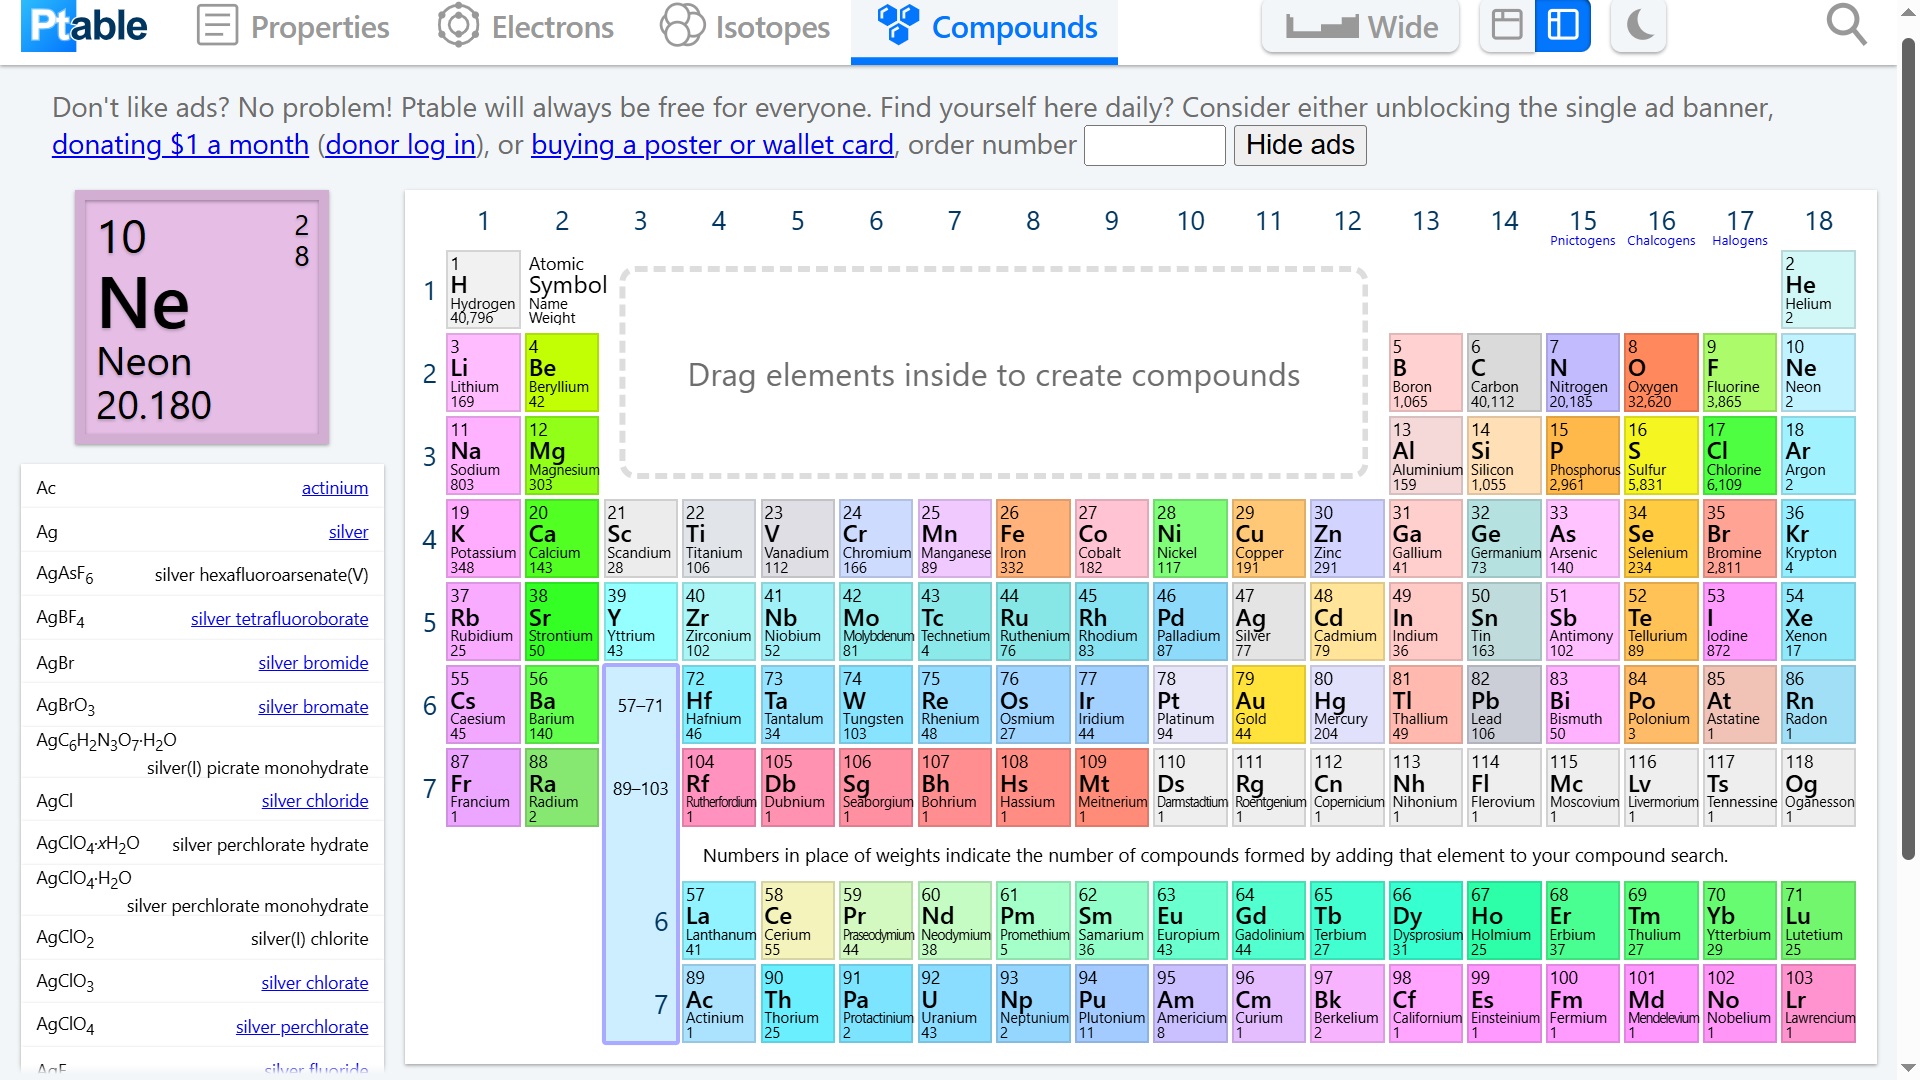Viewport: 1920px width, 1080px height.
Task: Click the Compounds tab
Action: click(x=985, y=27)
